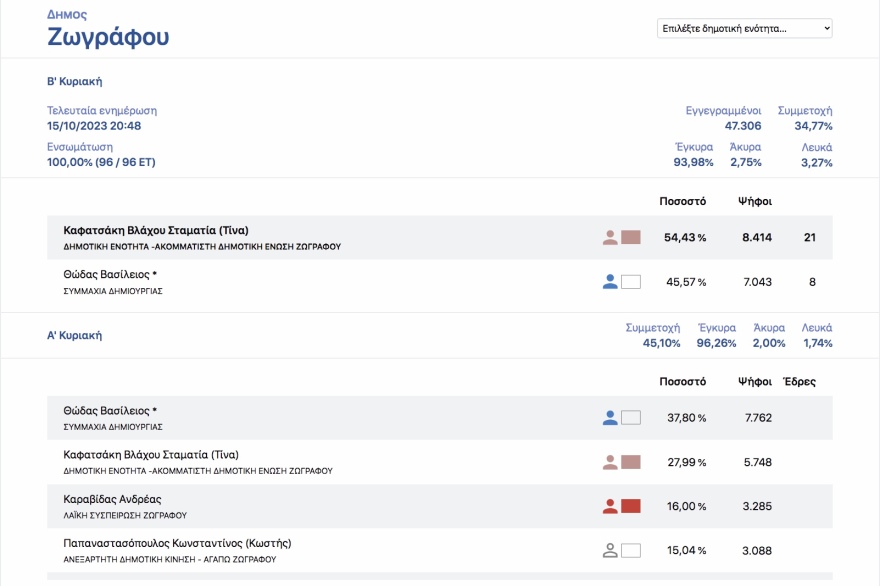
Task: Click candidate Παπαναστασόπουλος Κωνσταντίνος (Κωστής)
Action: coord(177,543)
